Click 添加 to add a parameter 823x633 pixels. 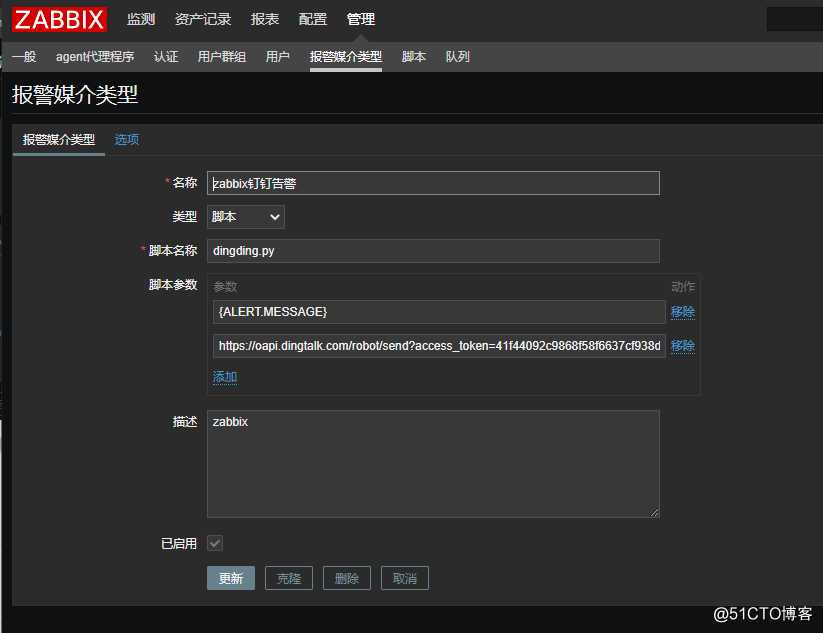[225, 377]
